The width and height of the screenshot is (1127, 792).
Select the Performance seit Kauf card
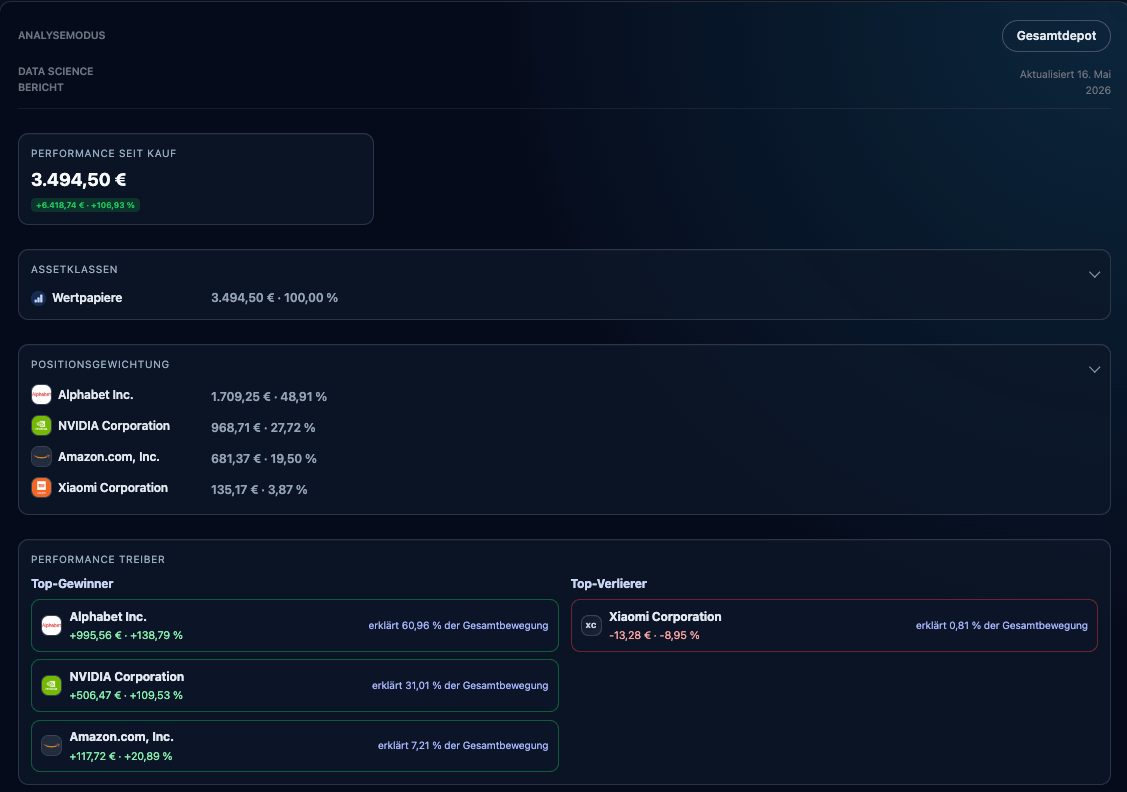pos(196,179)
